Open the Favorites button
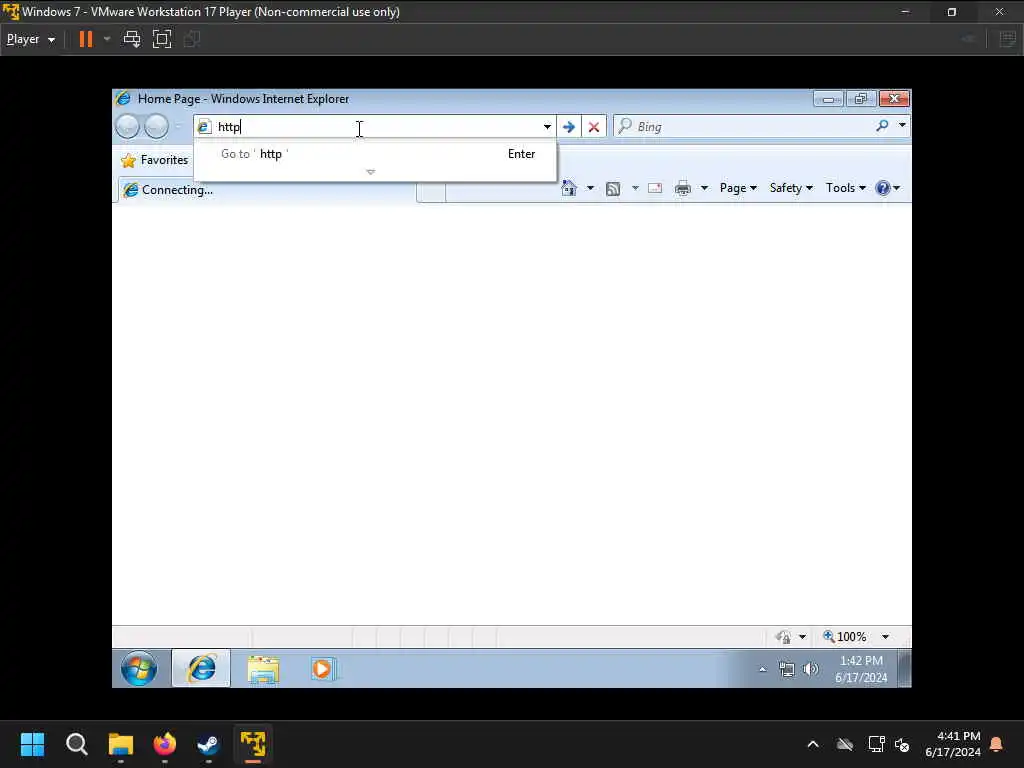 (x=155, y=160)
